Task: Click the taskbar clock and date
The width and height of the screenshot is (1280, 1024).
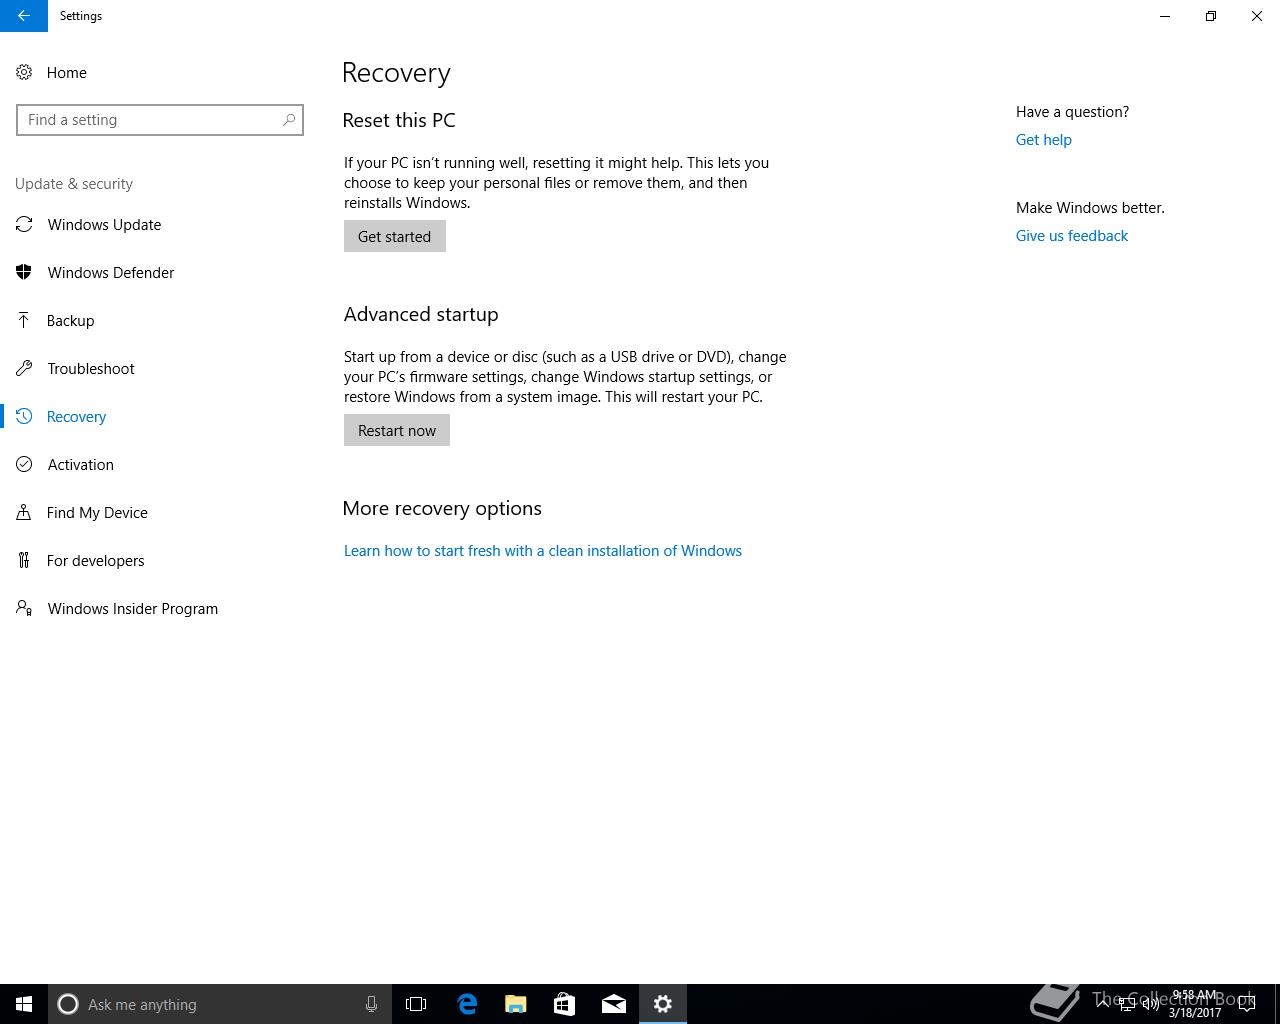Action: [1195, 1004]
